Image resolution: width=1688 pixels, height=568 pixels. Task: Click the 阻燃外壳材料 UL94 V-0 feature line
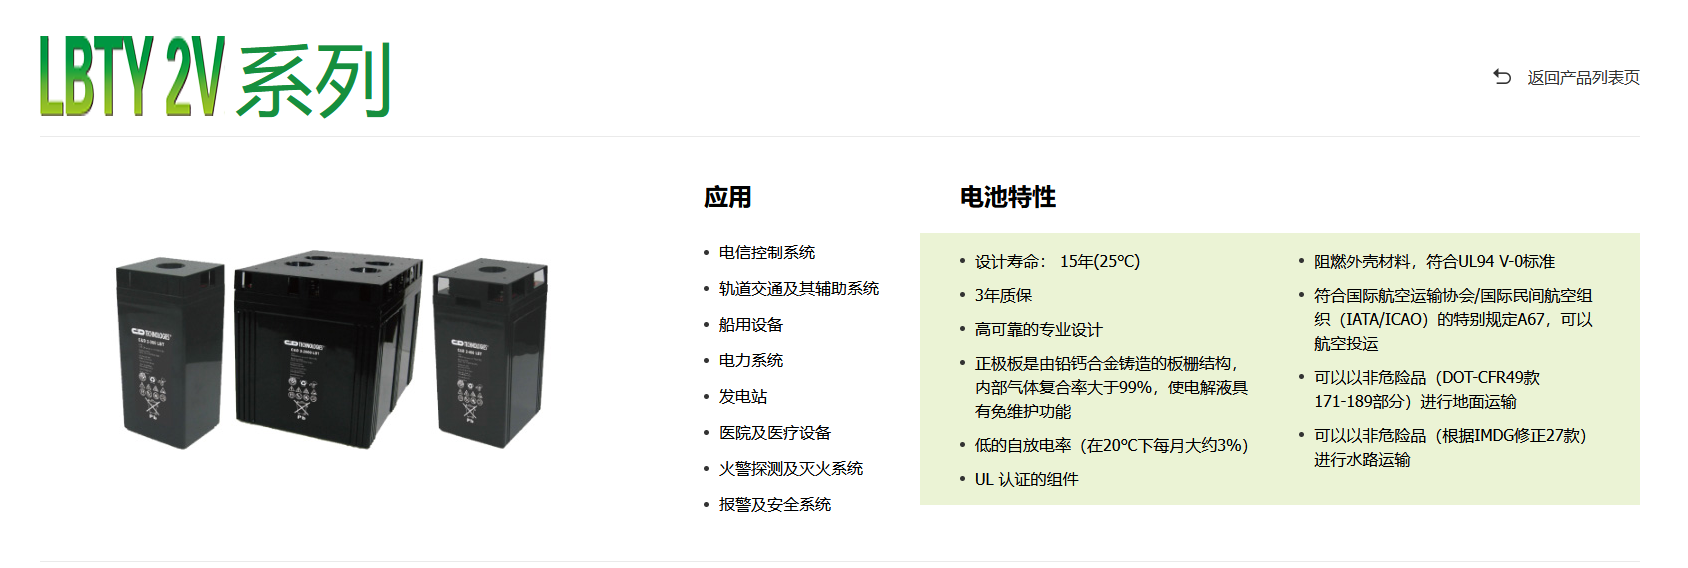(x=1434, y=261)
